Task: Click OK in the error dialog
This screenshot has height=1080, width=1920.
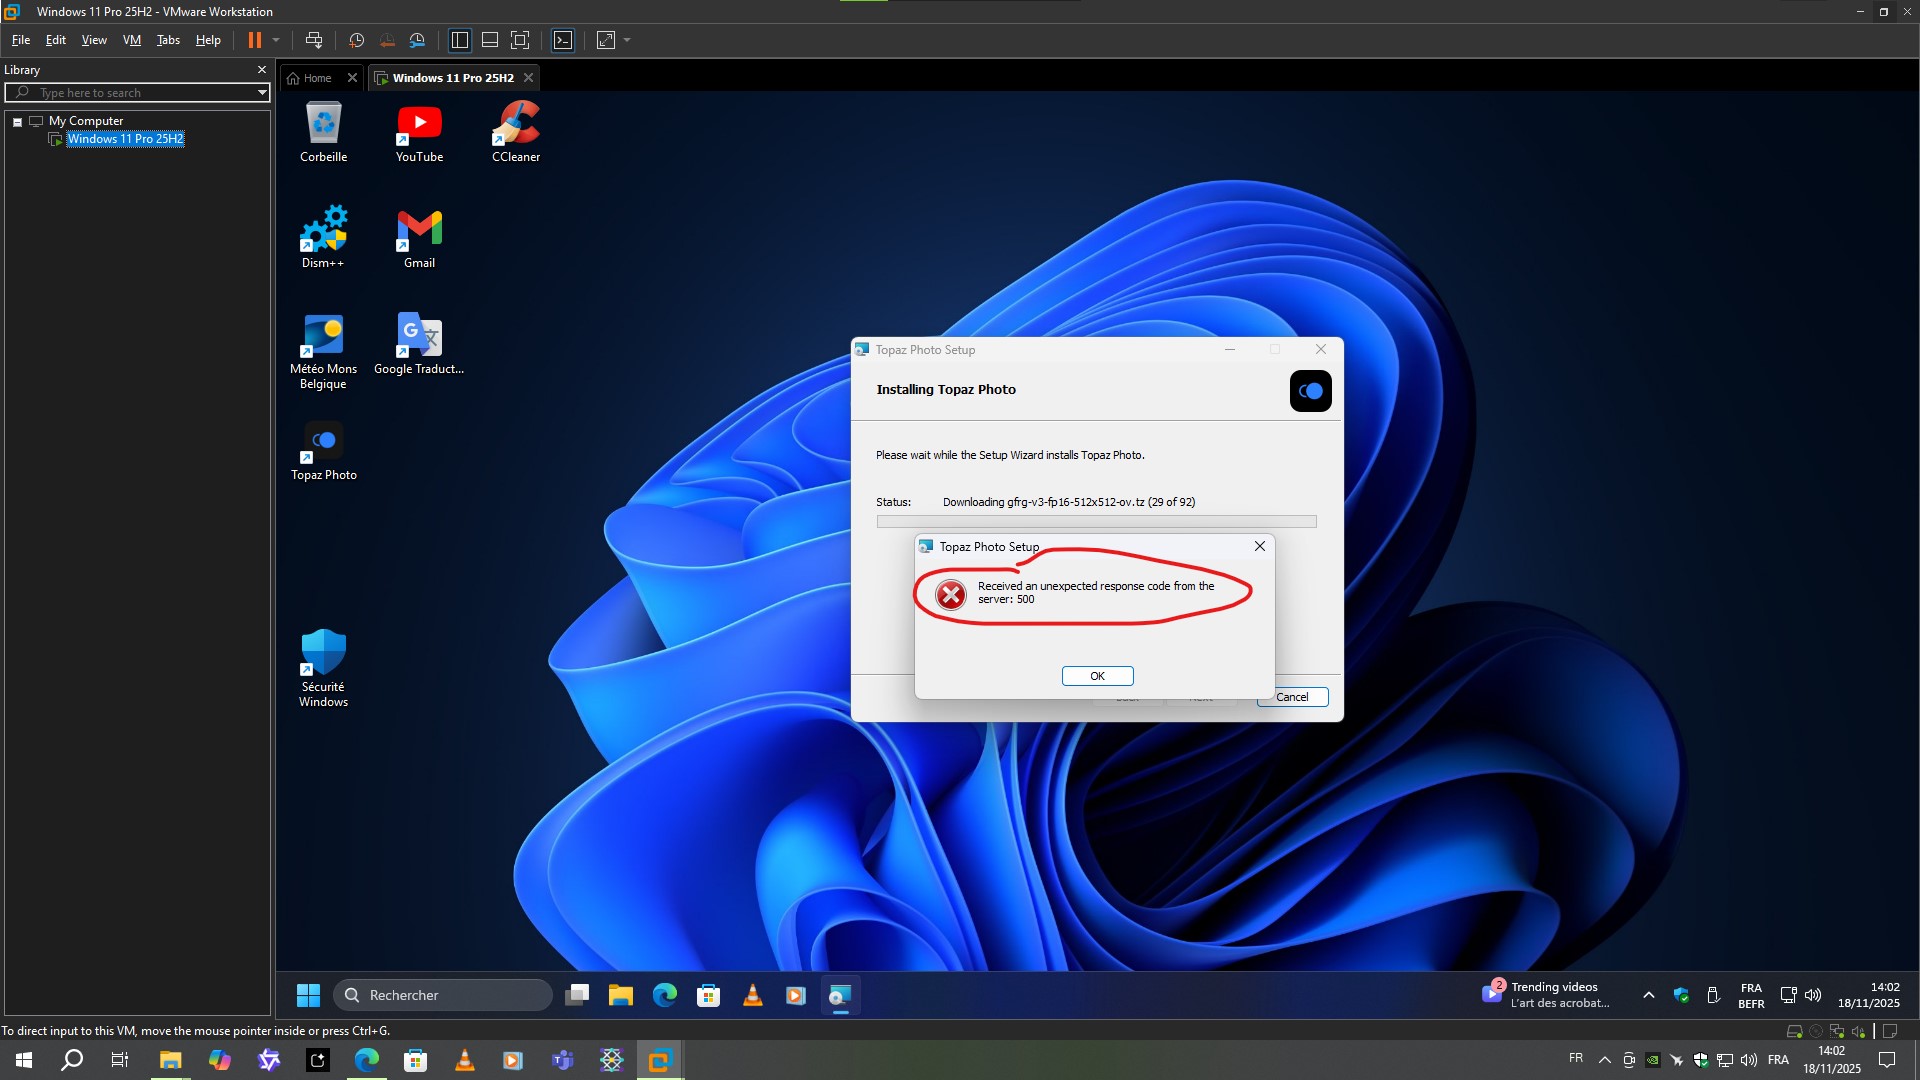Action: pyautogui.click(x=1097, y=676)
